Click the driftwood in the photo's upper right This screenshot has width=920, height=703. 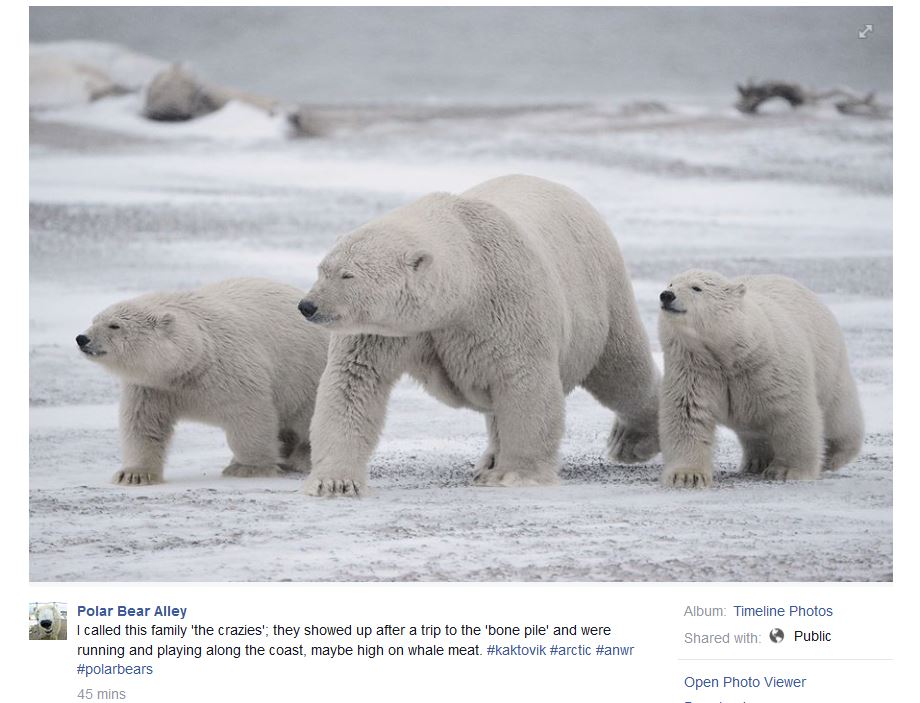click(x=810, y=97)
